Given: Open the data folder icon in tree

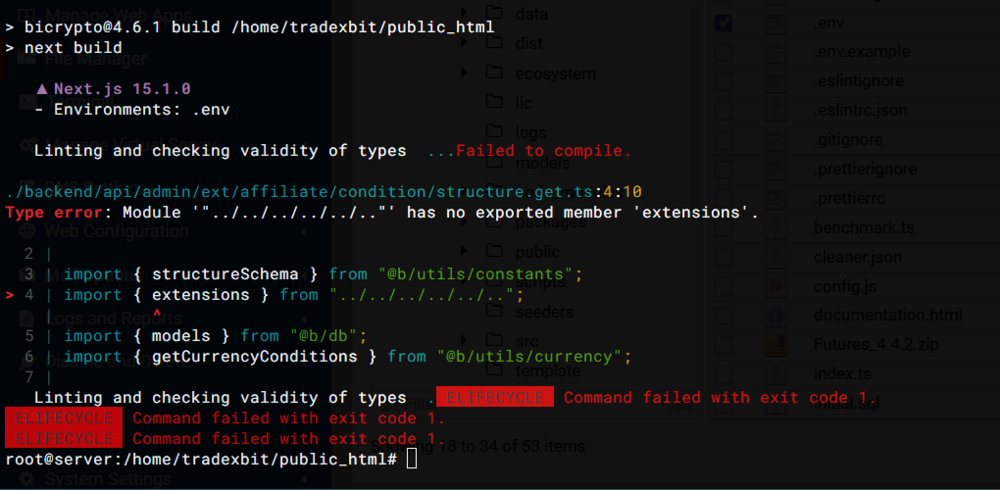Looking at the screenshot, I should 494,12.
